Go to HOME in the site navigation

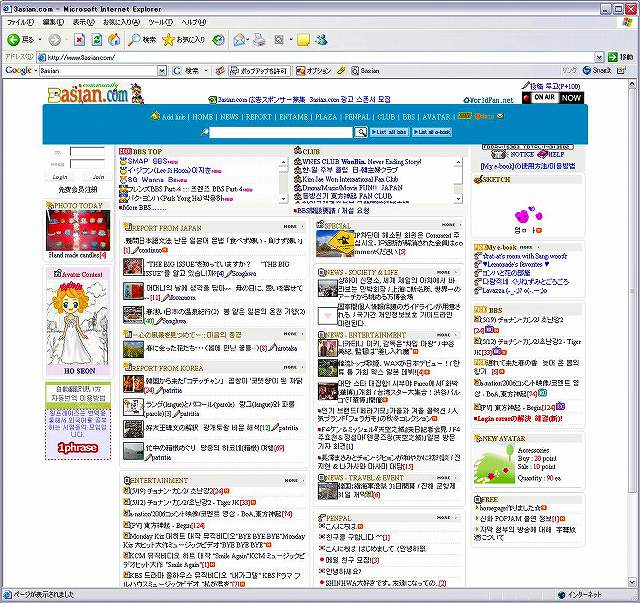coord(202,117)
